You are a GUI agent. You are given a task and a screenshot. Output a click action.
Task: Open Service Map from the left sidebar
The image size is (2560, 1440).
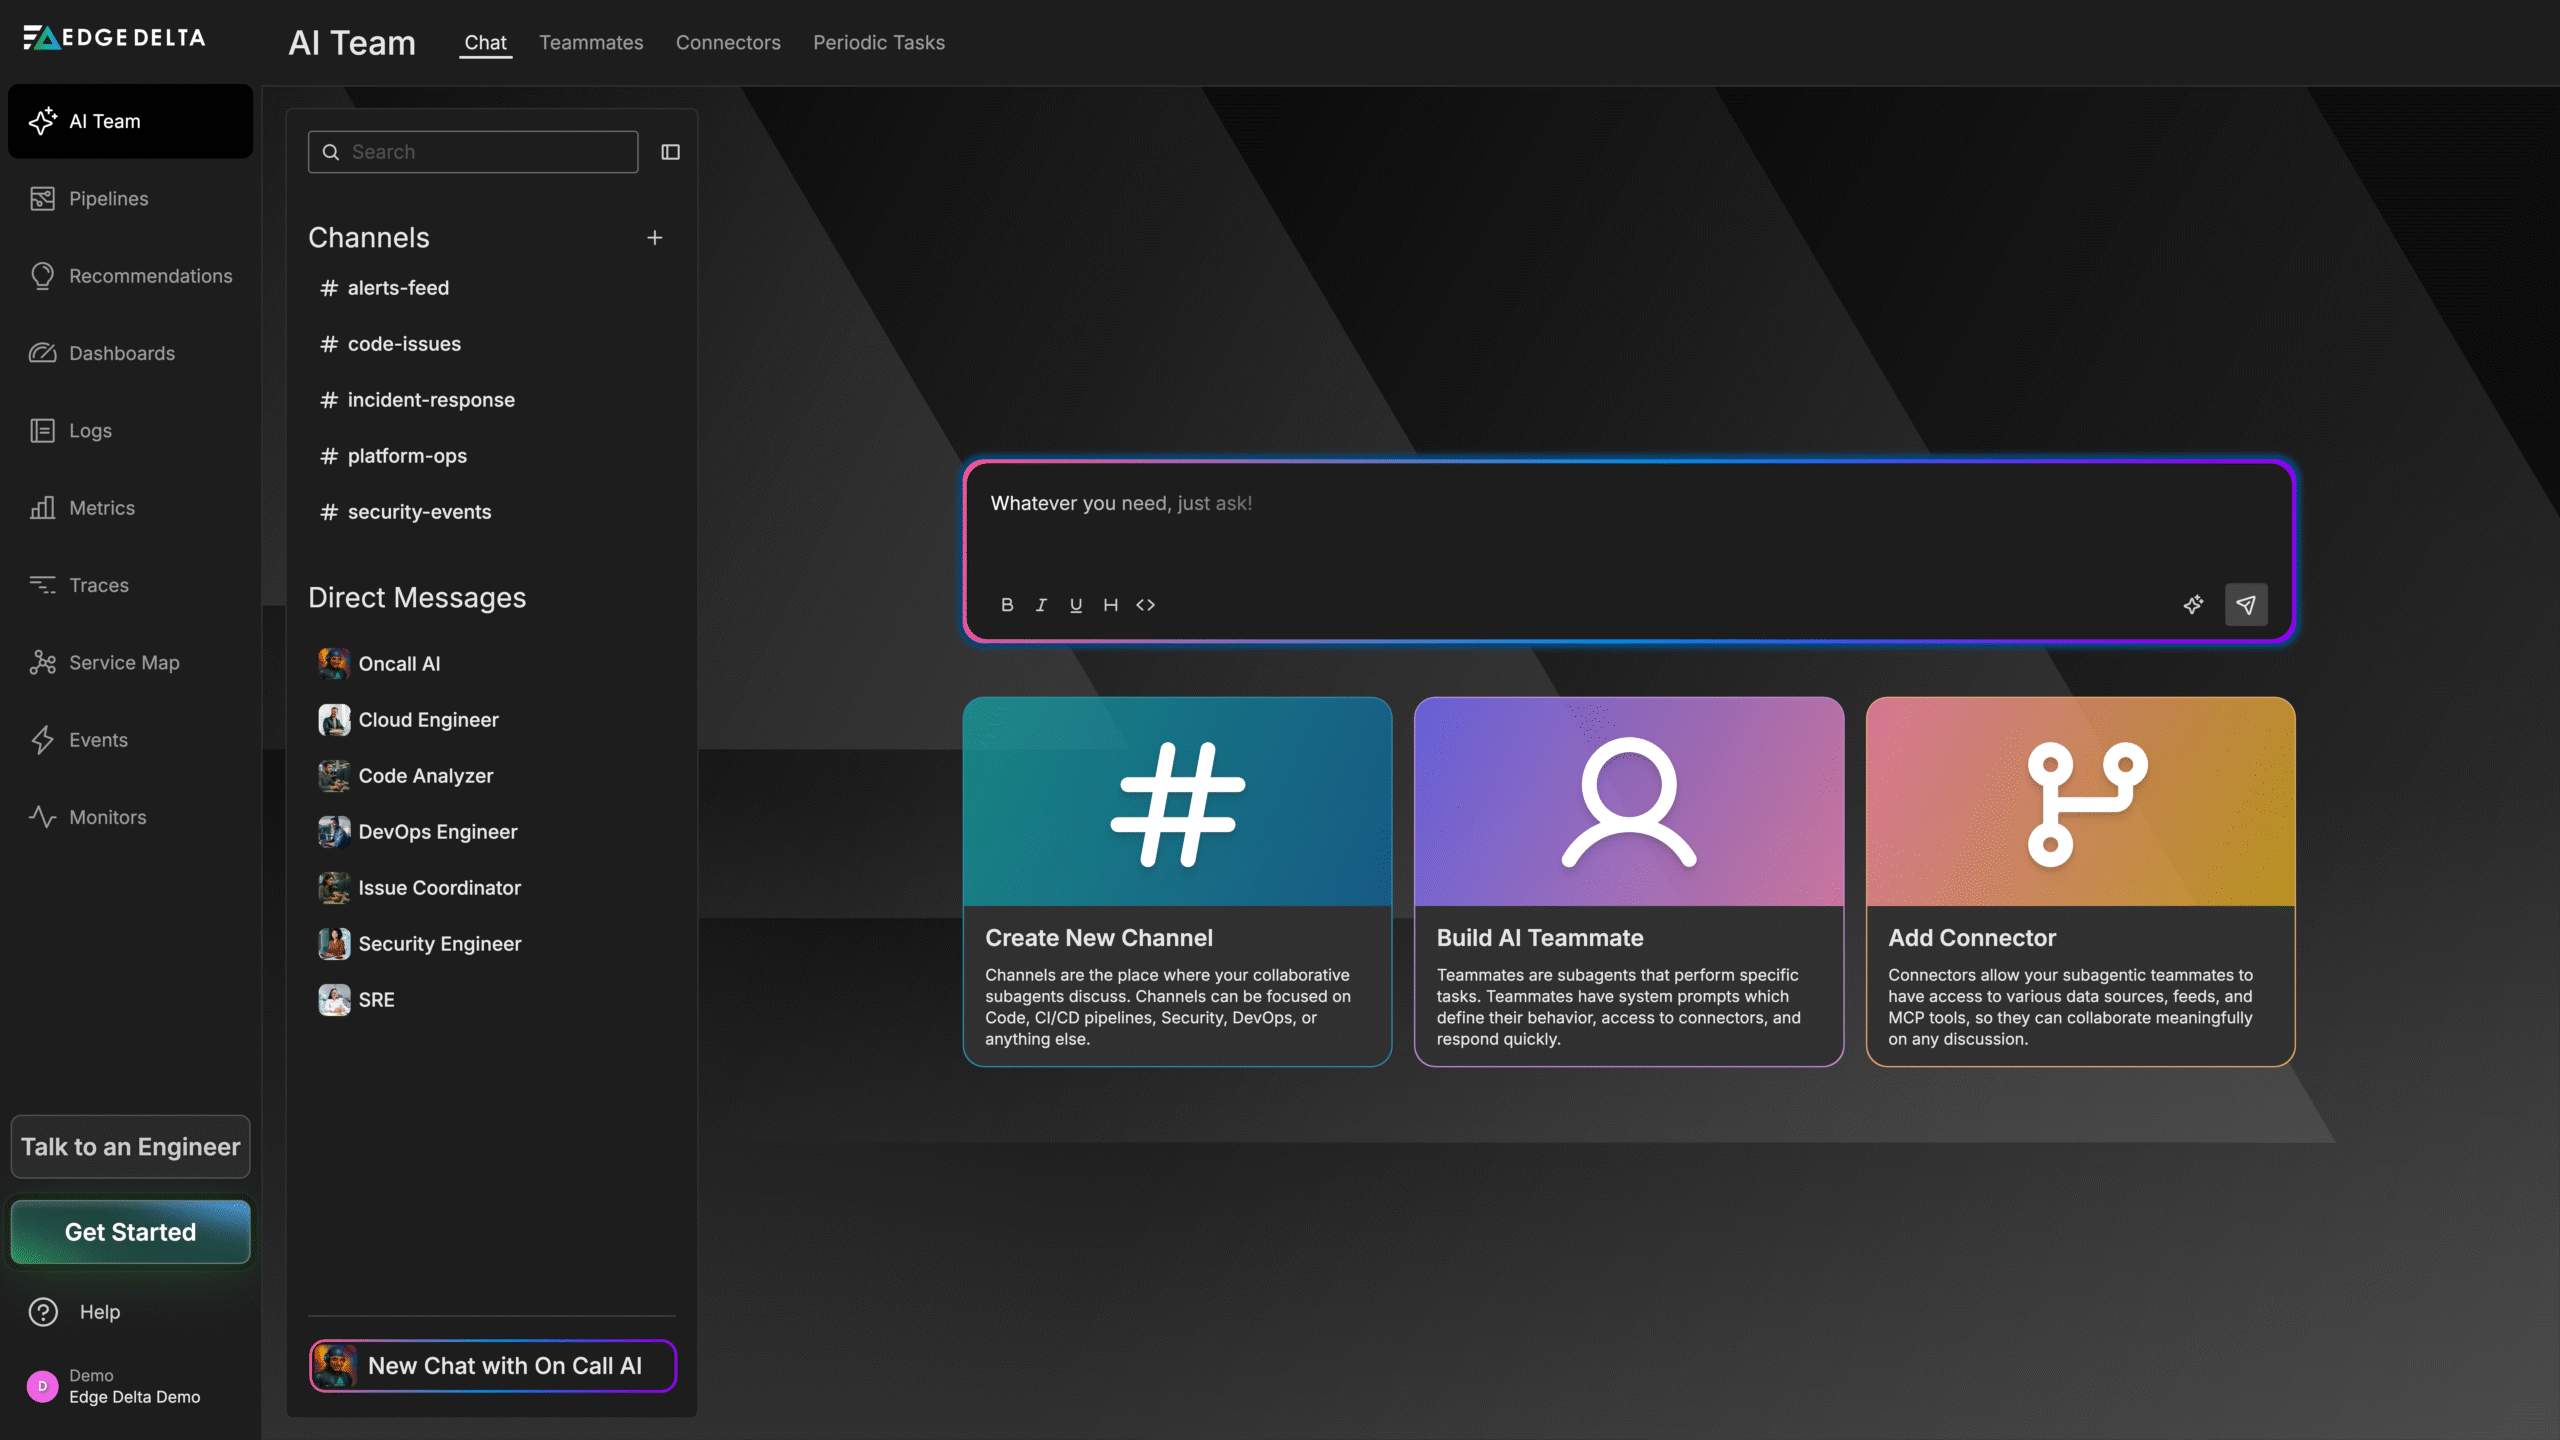pyautogui.click(x=124, y=662)
